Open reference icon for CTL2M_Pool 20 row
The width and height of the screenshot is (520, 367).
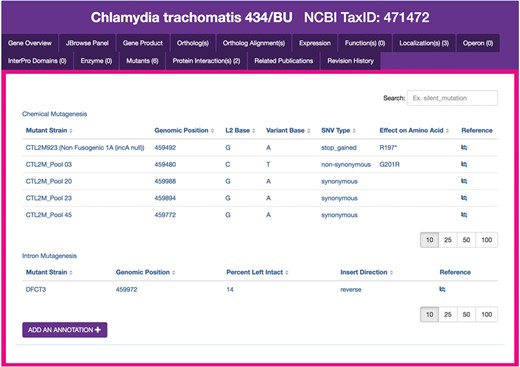coord(464,181)
